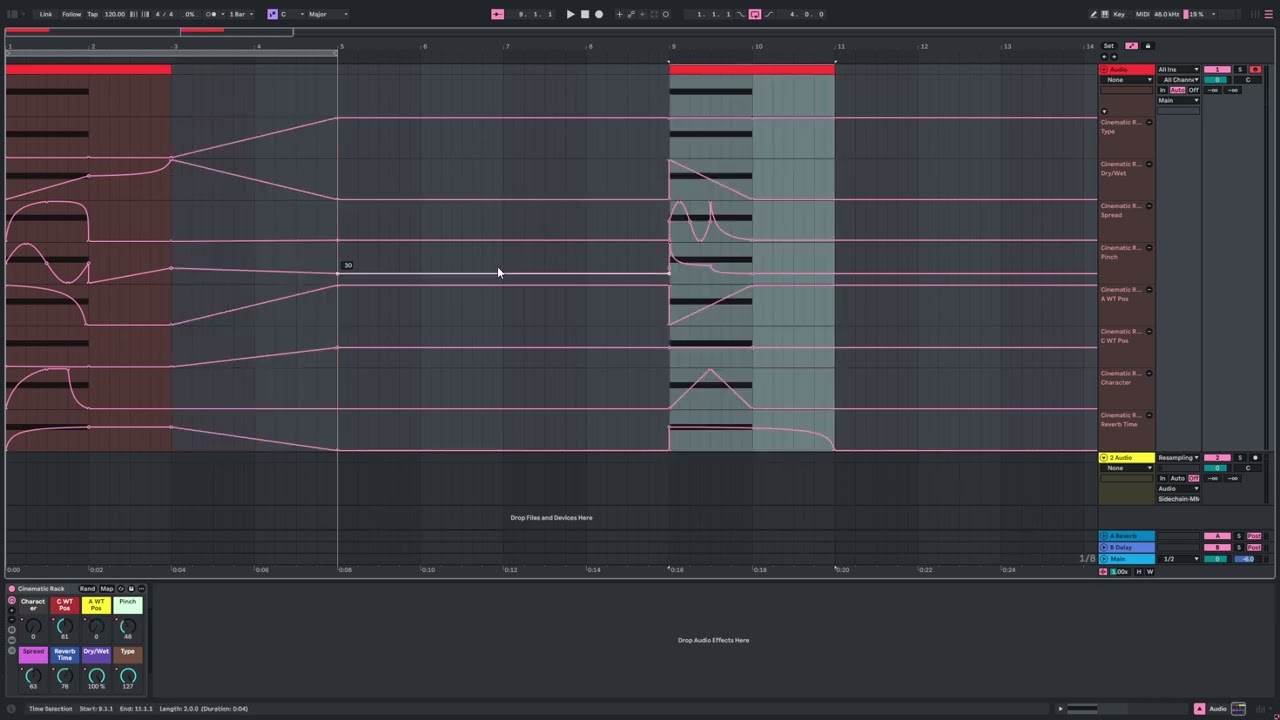1280x720 pixels.
Task: Click the punch-in icon
Action: click(x=742, y=14)
